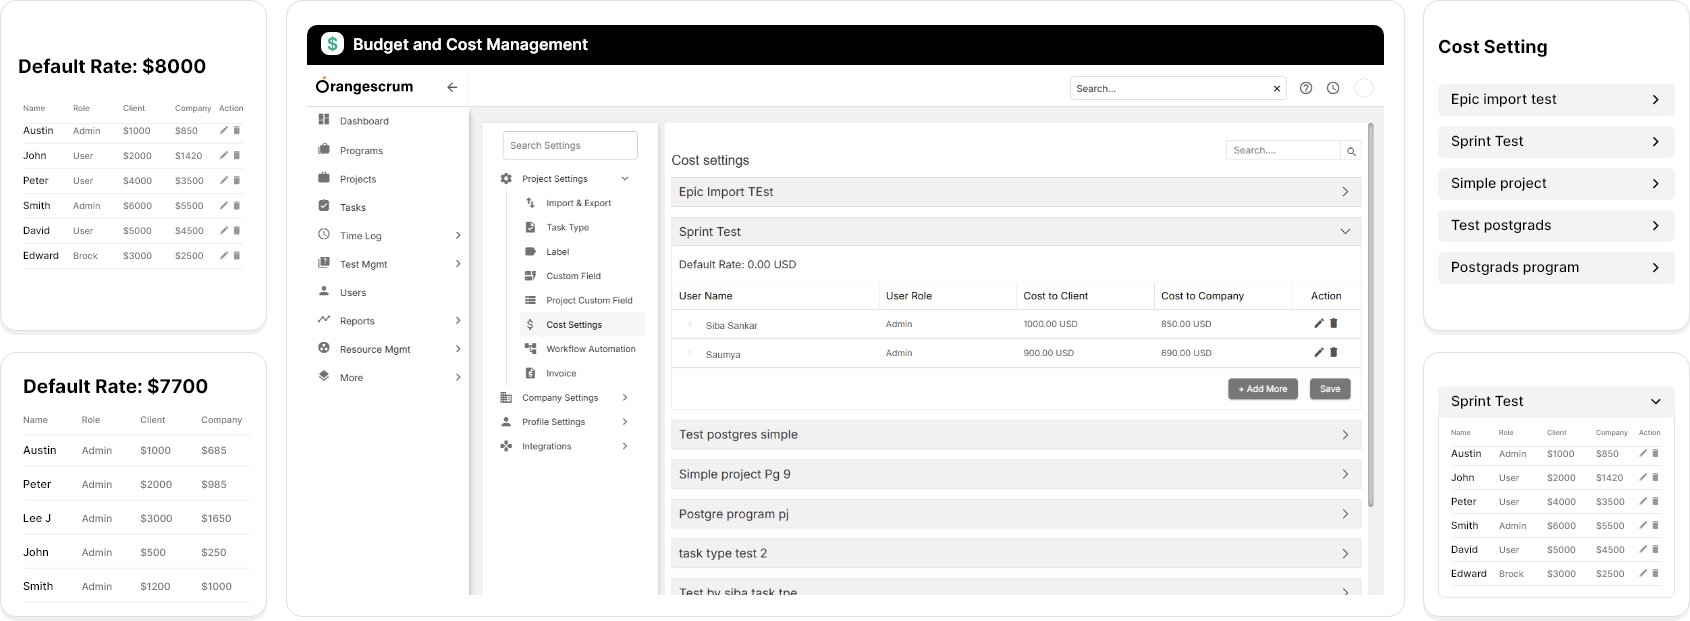Open Dashboard from the left sidebar

364,121
